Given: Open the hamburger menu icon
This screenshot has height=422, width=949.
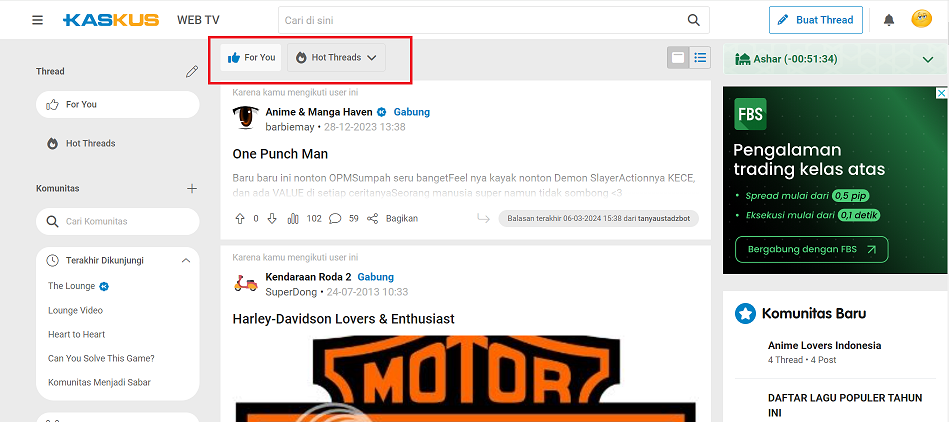Looking at the screenshot, I should click(x=38, y=20).
